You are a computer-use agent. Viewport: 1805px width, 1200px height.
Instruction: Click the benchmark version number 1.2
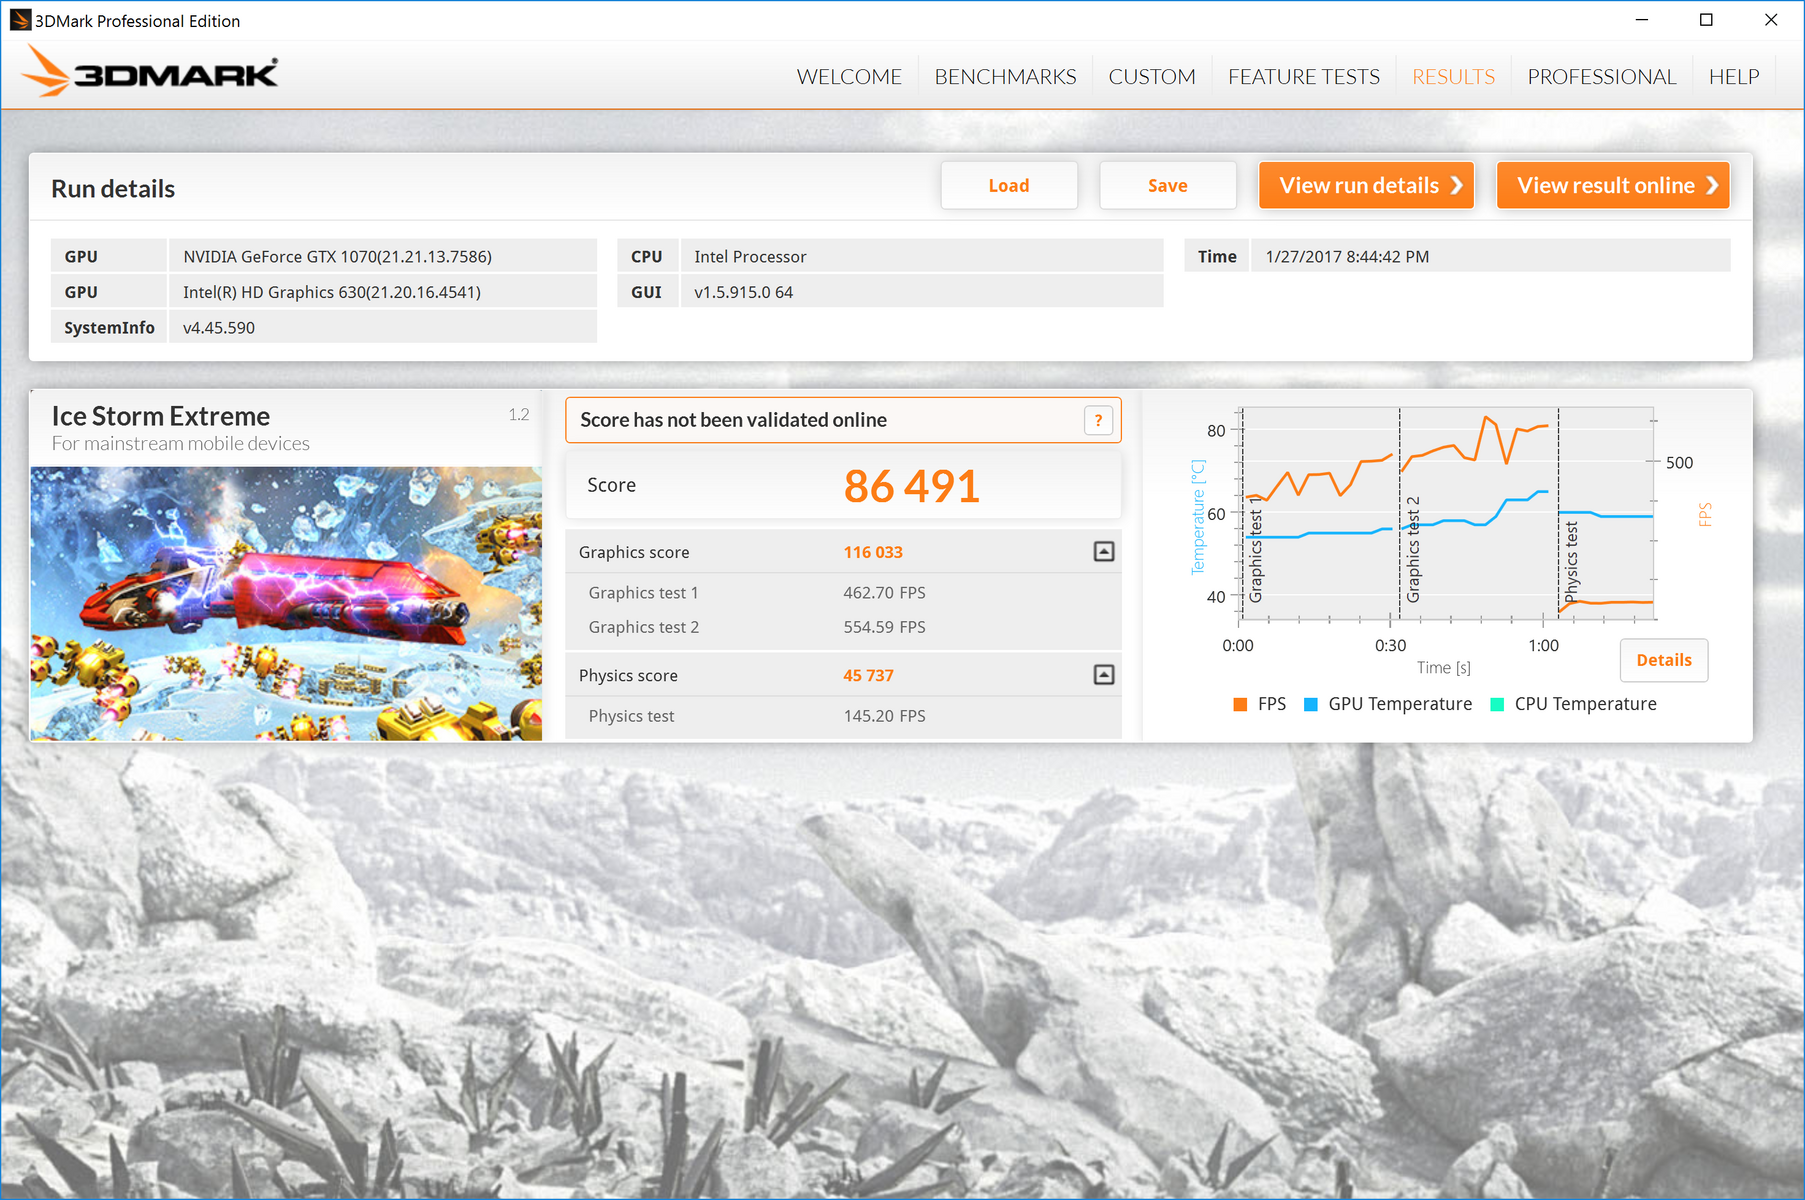click(x=518, y=415)
